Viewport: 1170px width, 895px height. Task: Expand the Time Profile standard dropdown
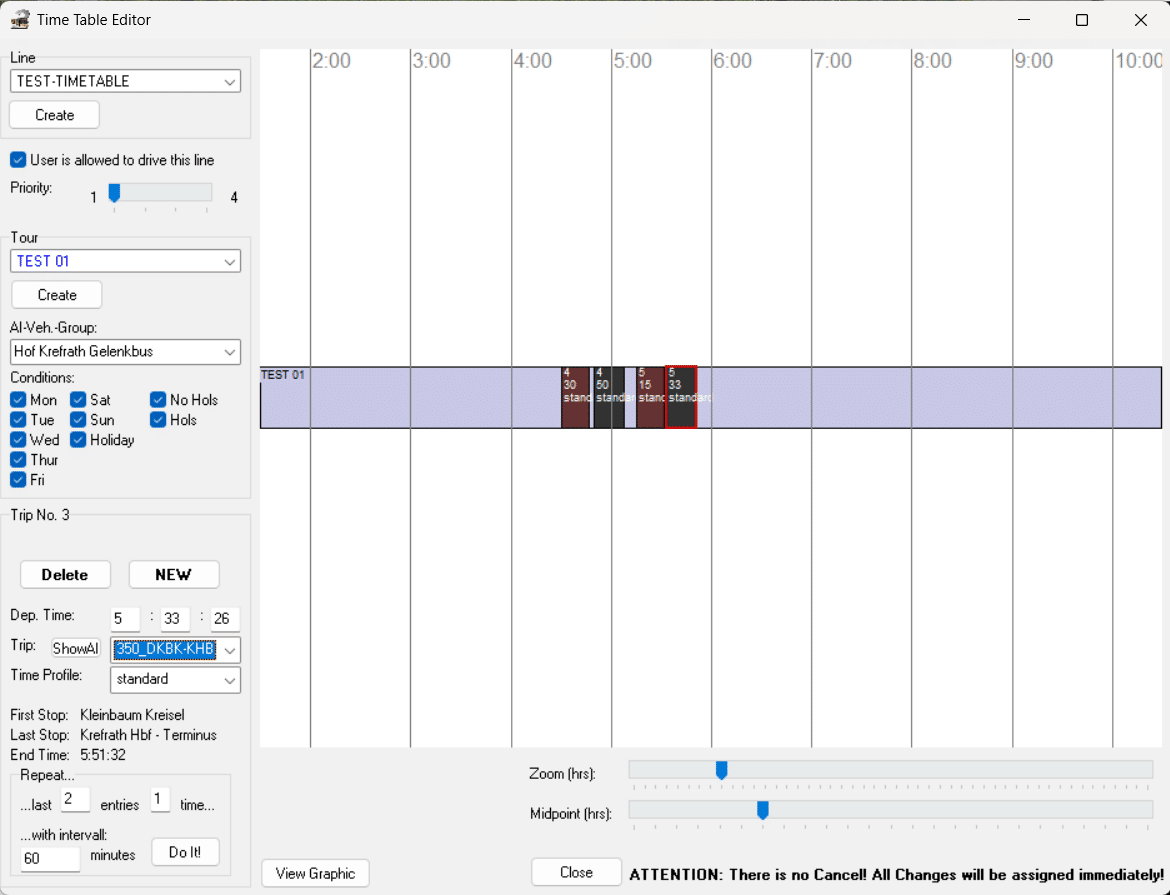(x=175, y=680)
